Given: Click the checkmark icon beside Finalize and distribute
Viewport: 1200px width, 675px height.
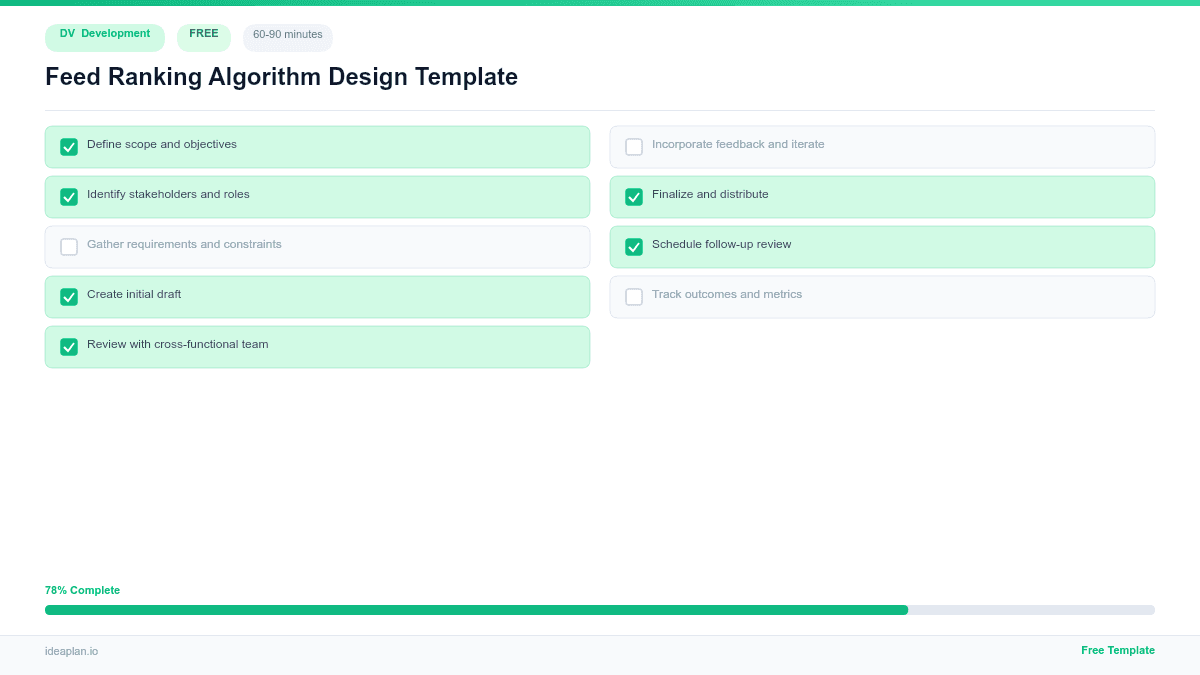Looking at the screenshot, I should 634,196.
